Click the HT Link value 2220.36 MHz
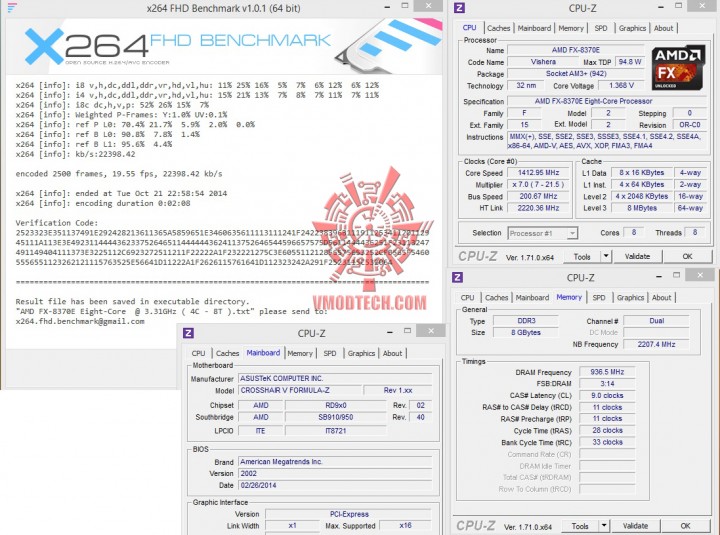 click(x=539, y=208)
